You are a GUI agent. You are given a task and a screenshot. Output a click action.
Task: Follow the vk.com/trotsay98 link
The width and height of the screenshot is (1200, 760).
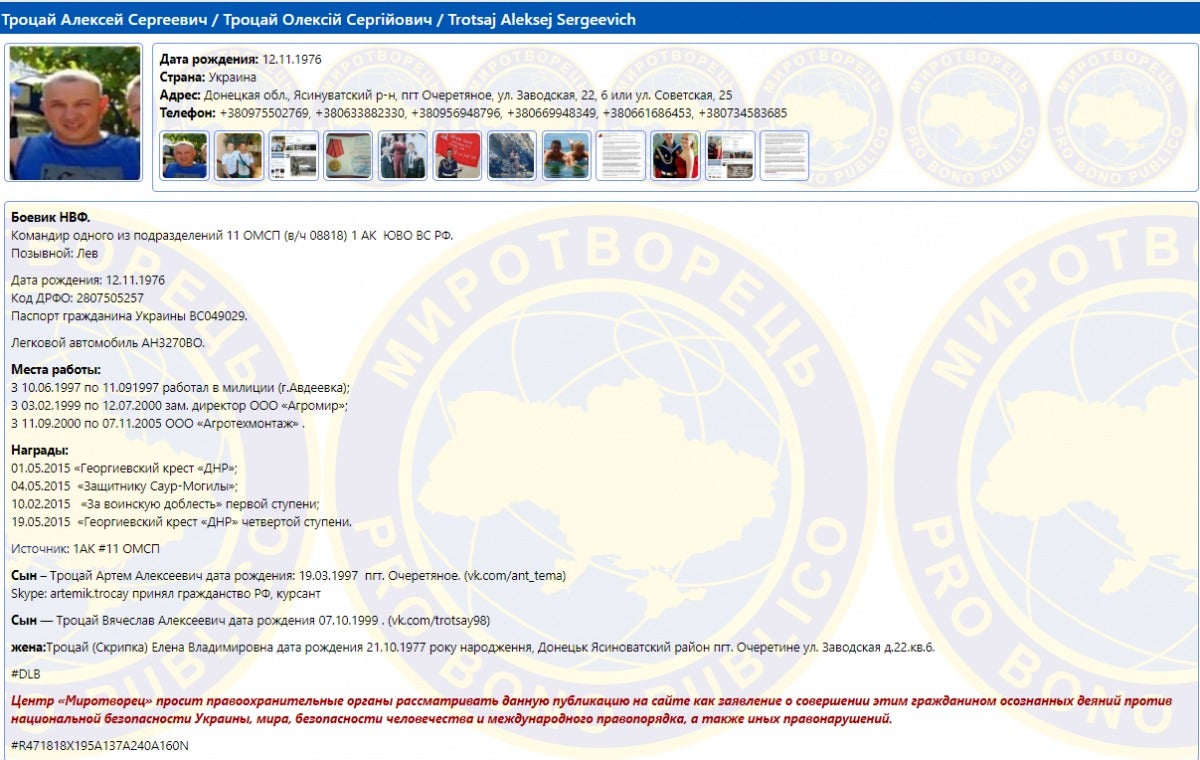(x=439, y=621)
